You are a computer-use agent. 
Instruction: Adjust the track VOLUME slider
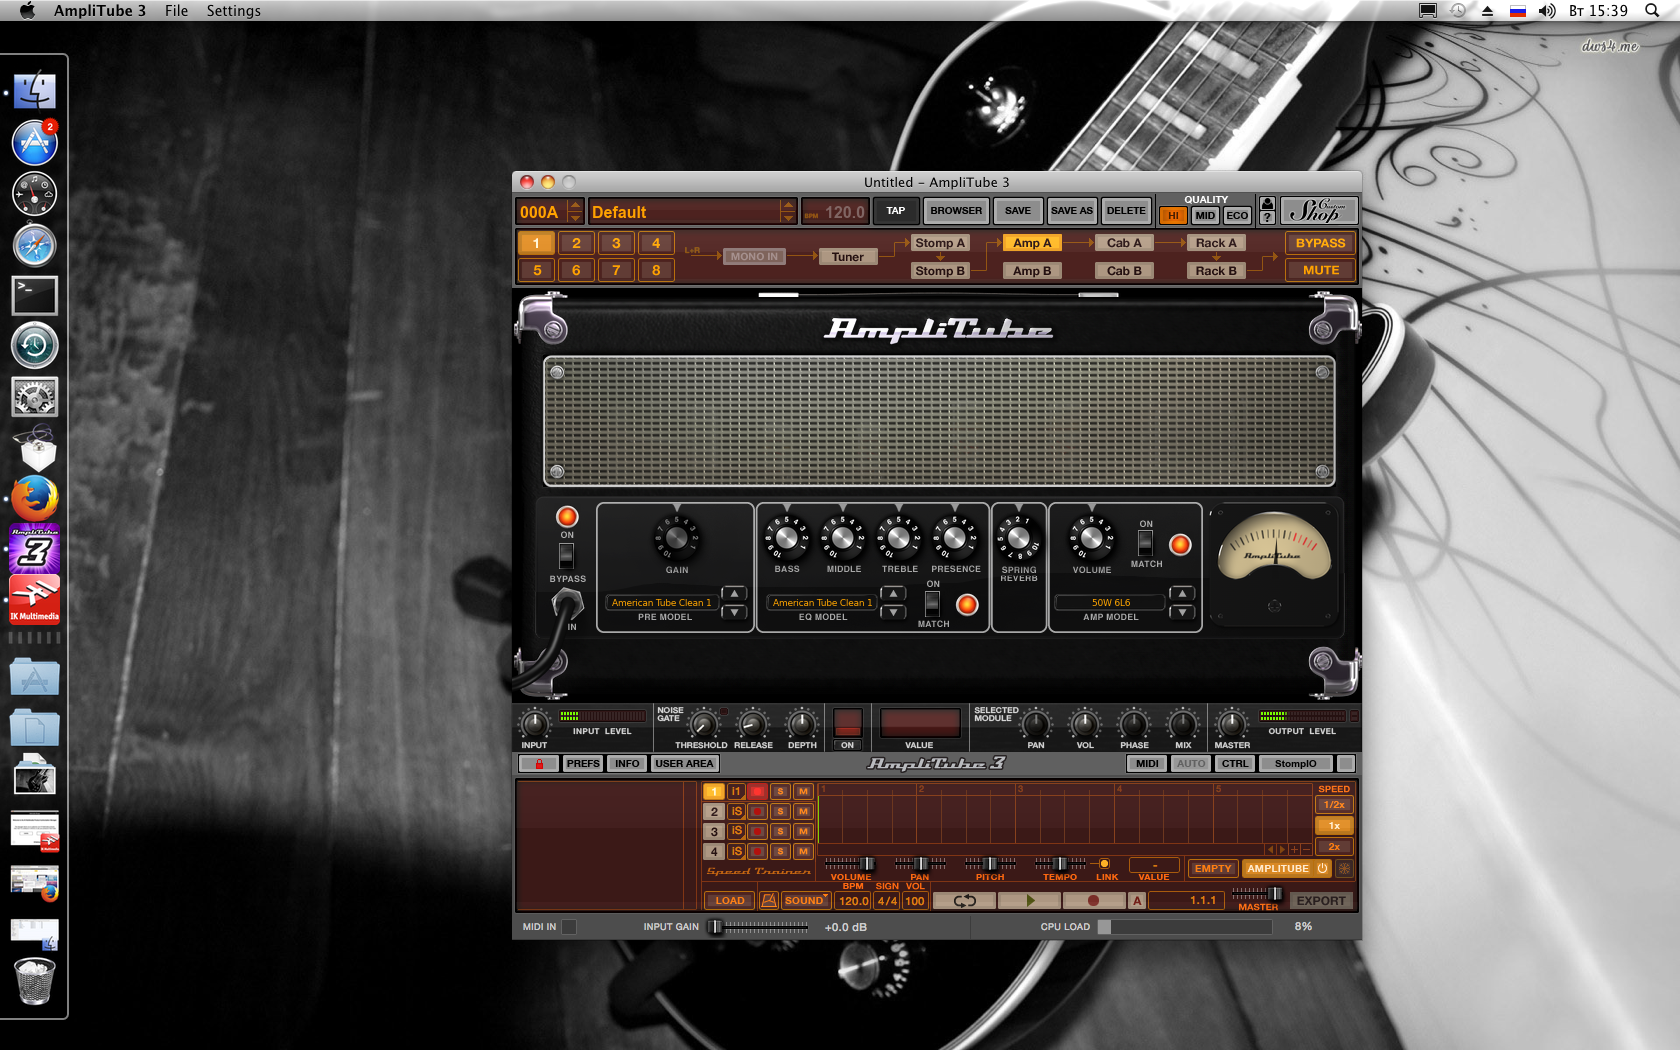pos(850,863)
